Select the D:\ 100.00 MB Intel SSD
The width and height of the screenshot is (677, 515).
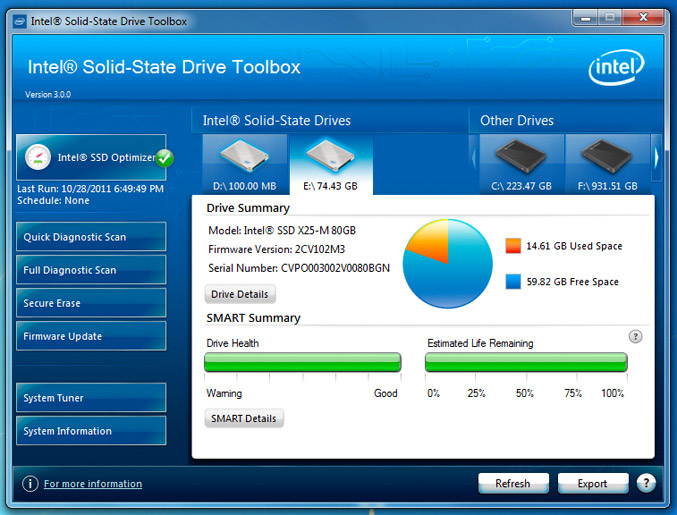[x=245, y=164]
